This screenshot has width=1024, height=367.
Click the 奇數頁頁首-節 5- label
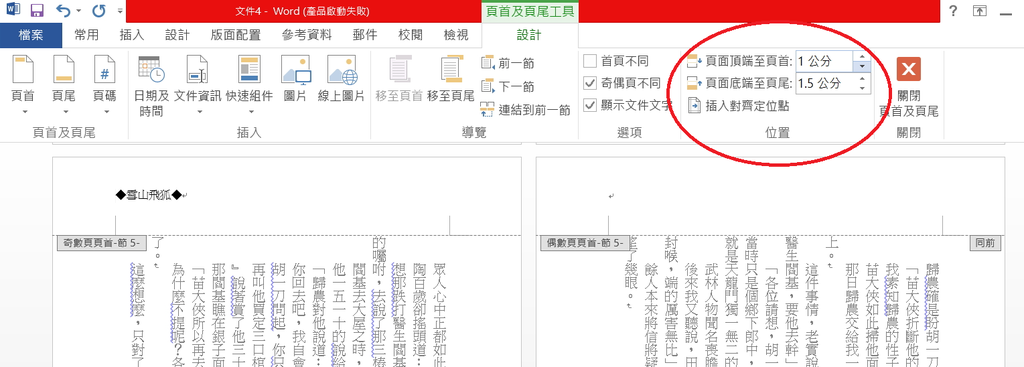103,243
